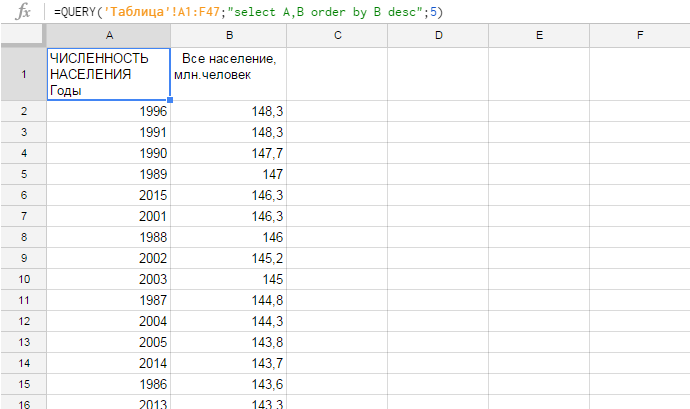Click the fx formula icon
The height and width of the screenshot is (409, 690).
(23, 11)
